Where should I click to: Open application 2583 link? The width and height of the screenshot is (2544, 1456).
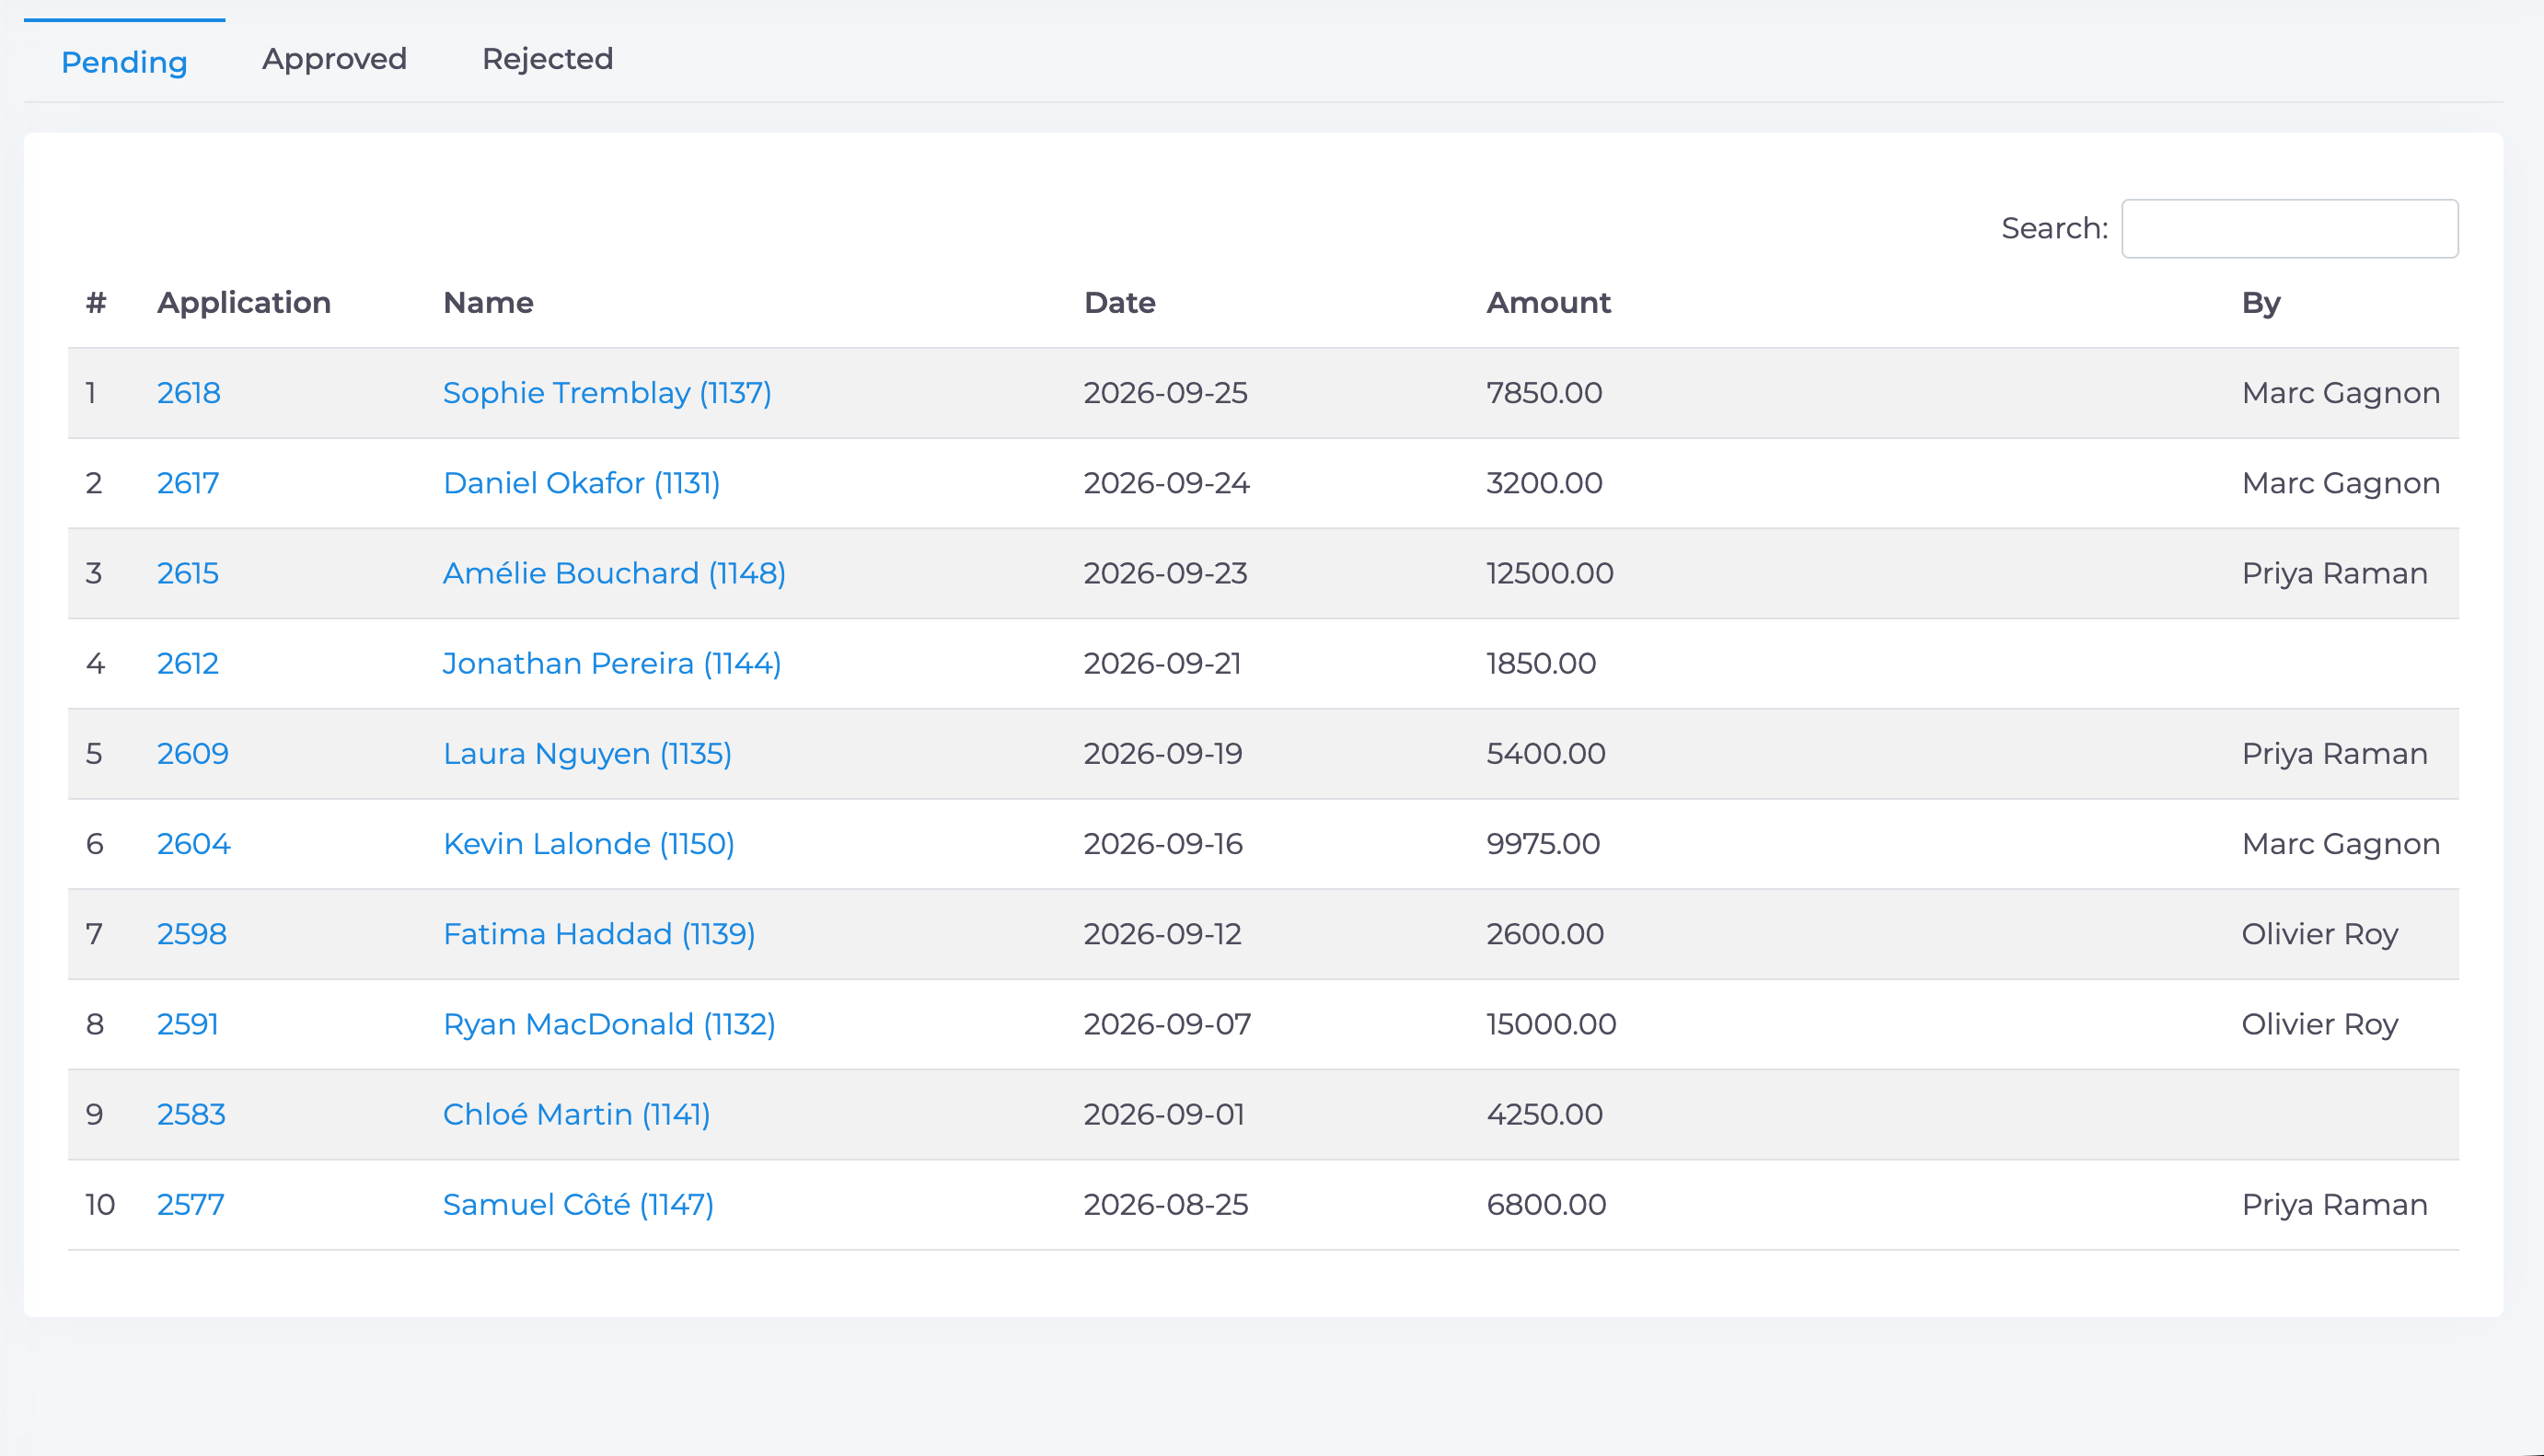pos(192,1115)
